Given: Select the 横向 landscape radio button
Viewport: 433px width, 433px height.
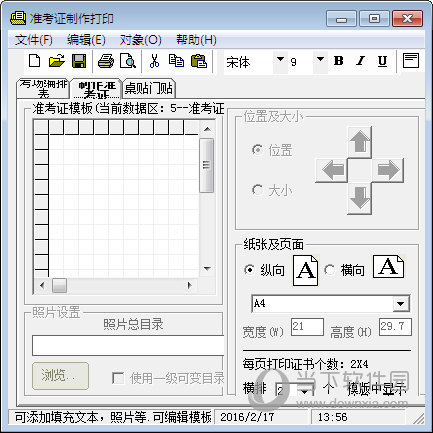Looking at the screenshot, I should 329,269.
